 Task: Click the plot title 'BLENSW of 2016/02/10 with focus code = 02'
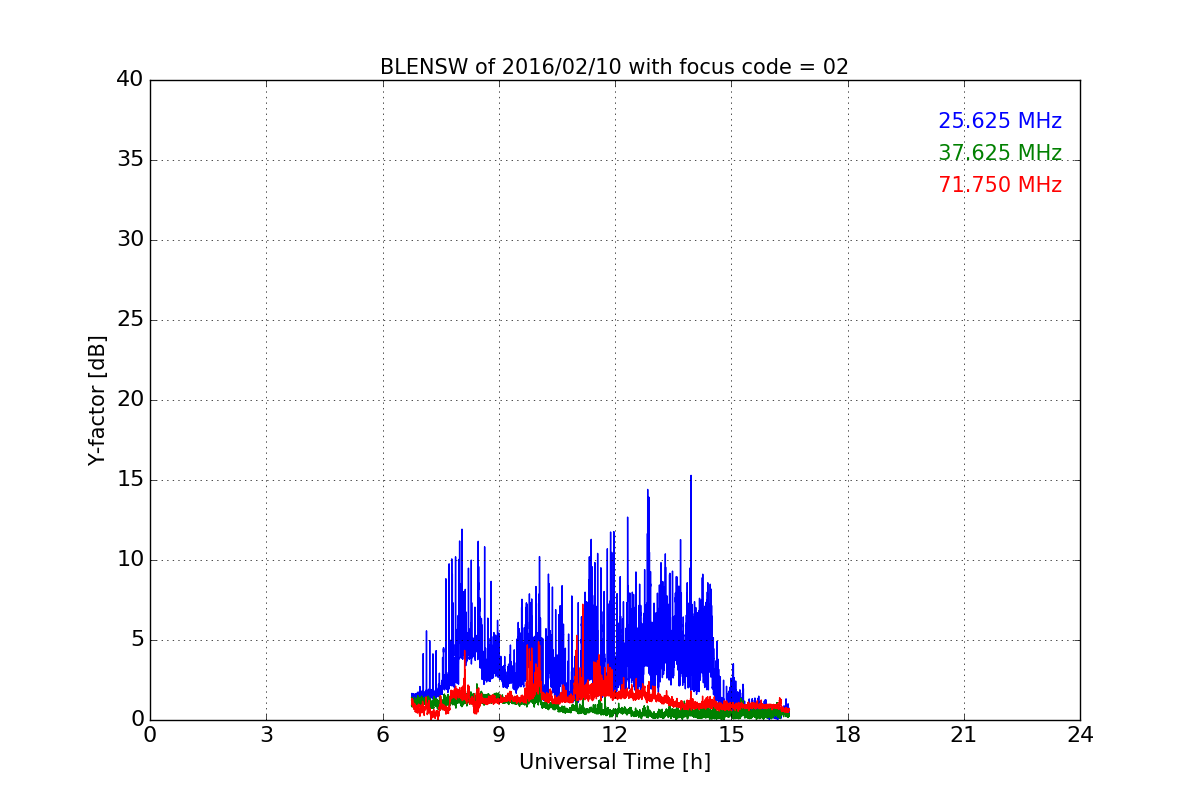coord(614,67)
